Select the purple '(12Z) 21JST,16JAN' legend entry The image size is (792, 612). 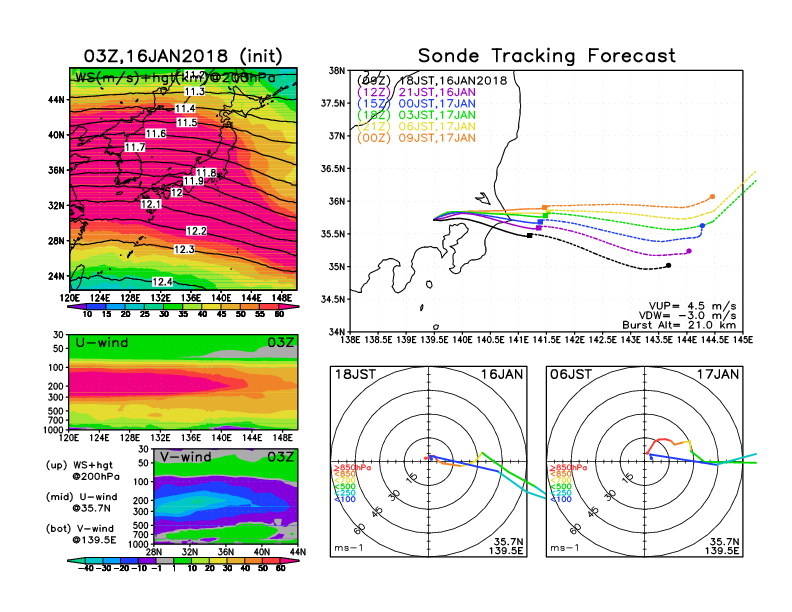click(416, 92)
